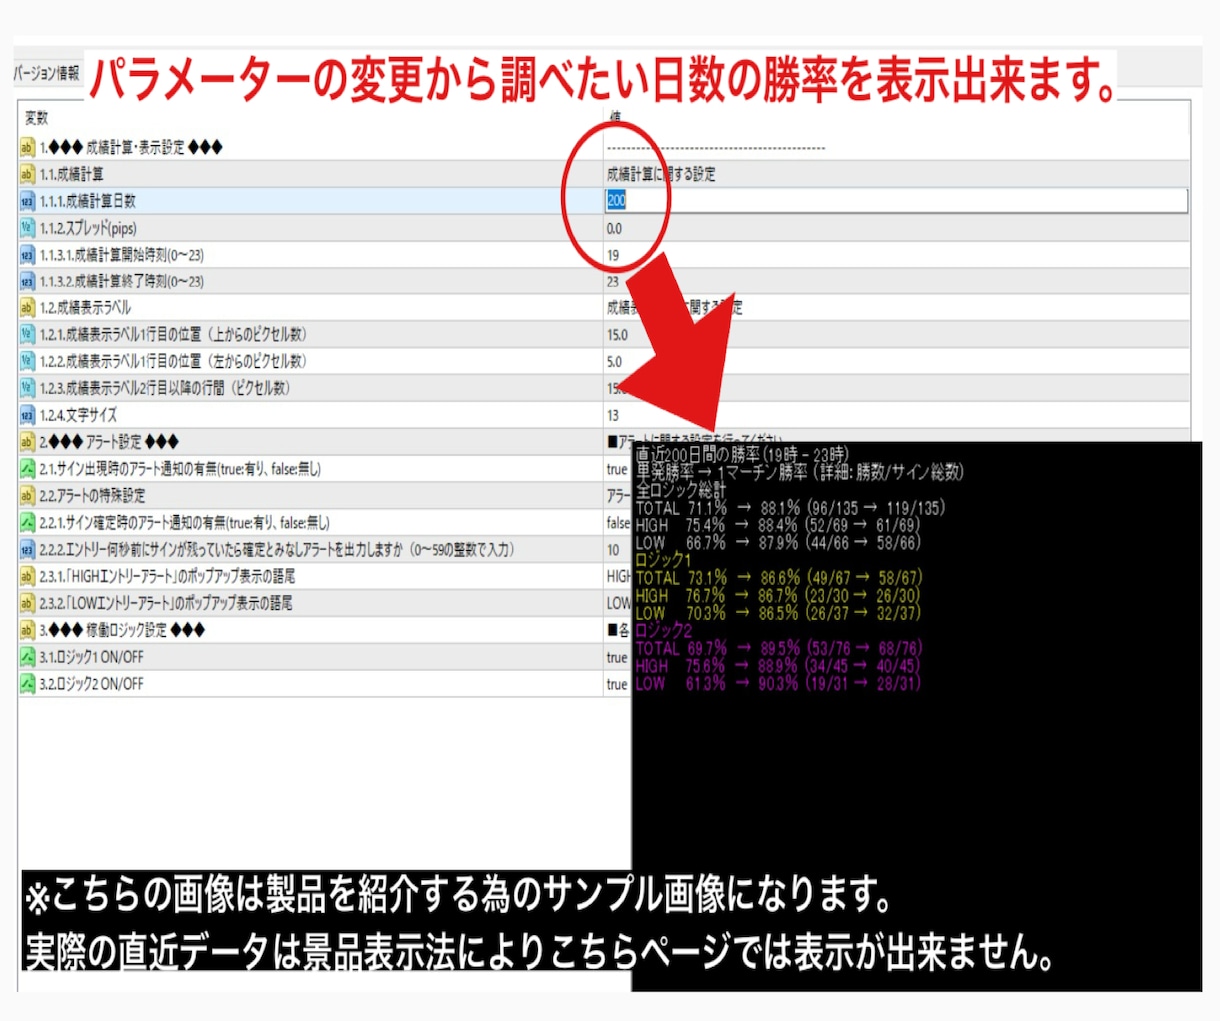Click the string icon of row 3.◆◆◆ 稼働ロジック設定

tap(27, 630)
